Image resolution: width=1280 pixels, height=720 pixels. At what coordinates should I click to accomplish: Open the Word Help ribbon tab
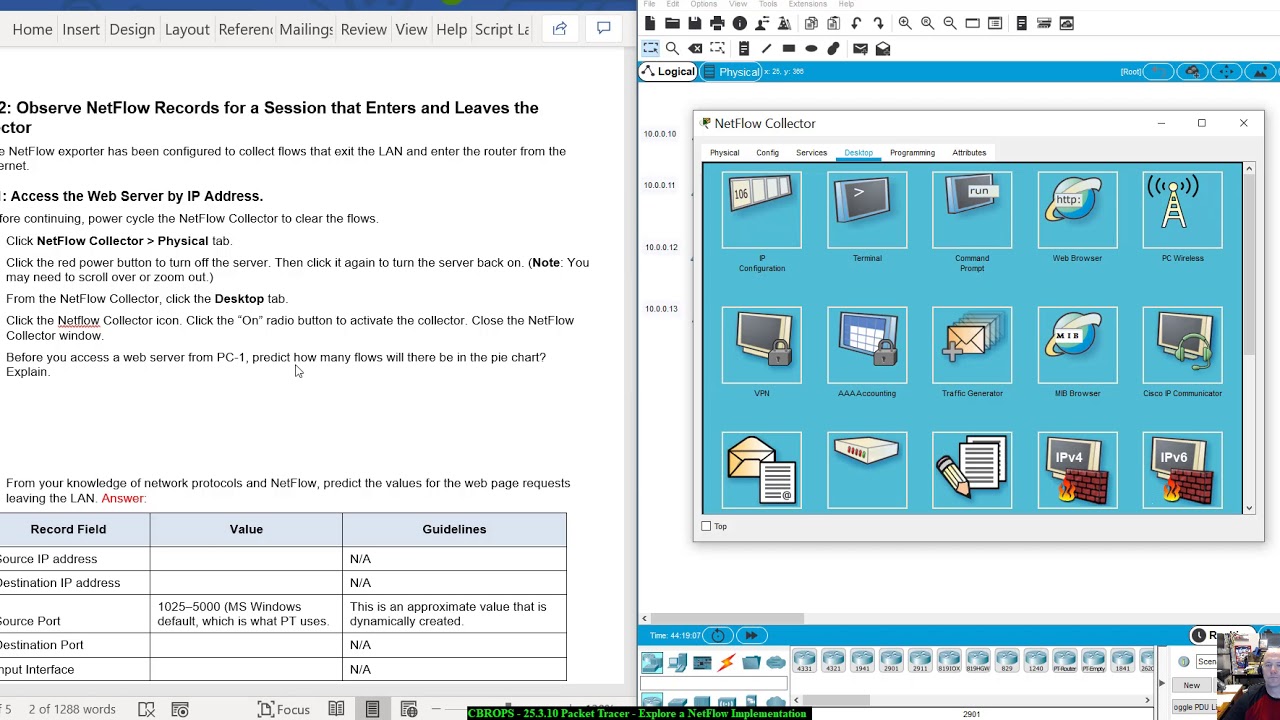451,29
